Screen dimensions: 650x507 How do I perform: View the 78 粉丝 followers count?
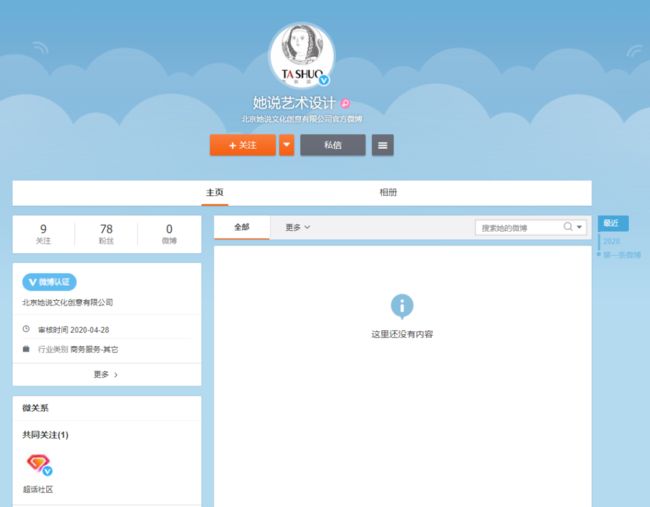pos(106,234)
